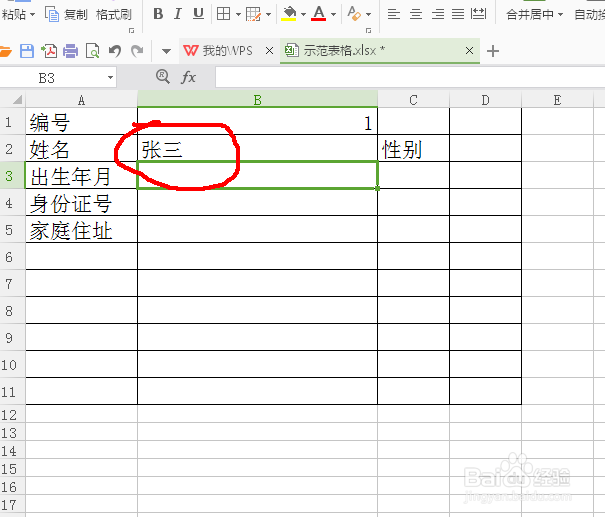Click into the formula bar
Screen dimensions: 605x517
[410, 78]
